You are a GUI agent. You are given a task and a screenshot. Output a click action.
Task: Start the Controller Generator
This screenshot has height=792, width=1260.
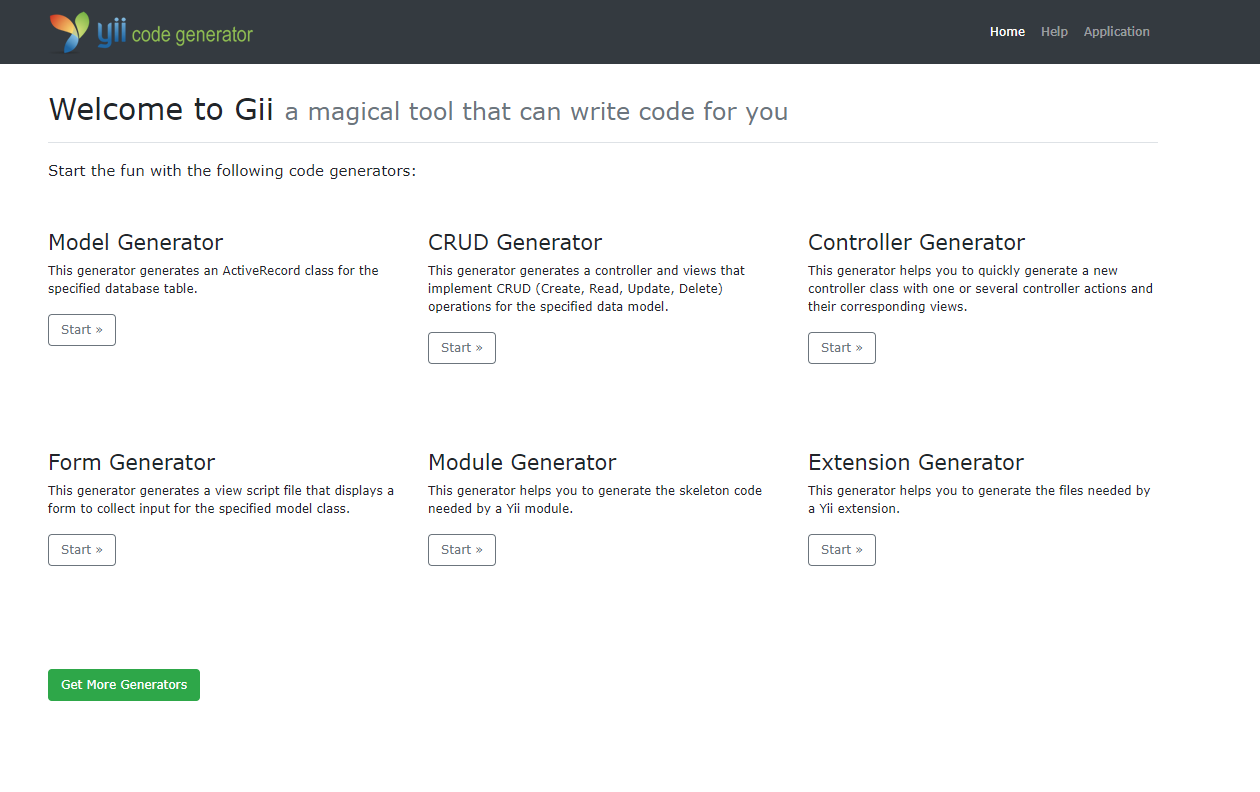pyautogui.click(x=842, y=348)
